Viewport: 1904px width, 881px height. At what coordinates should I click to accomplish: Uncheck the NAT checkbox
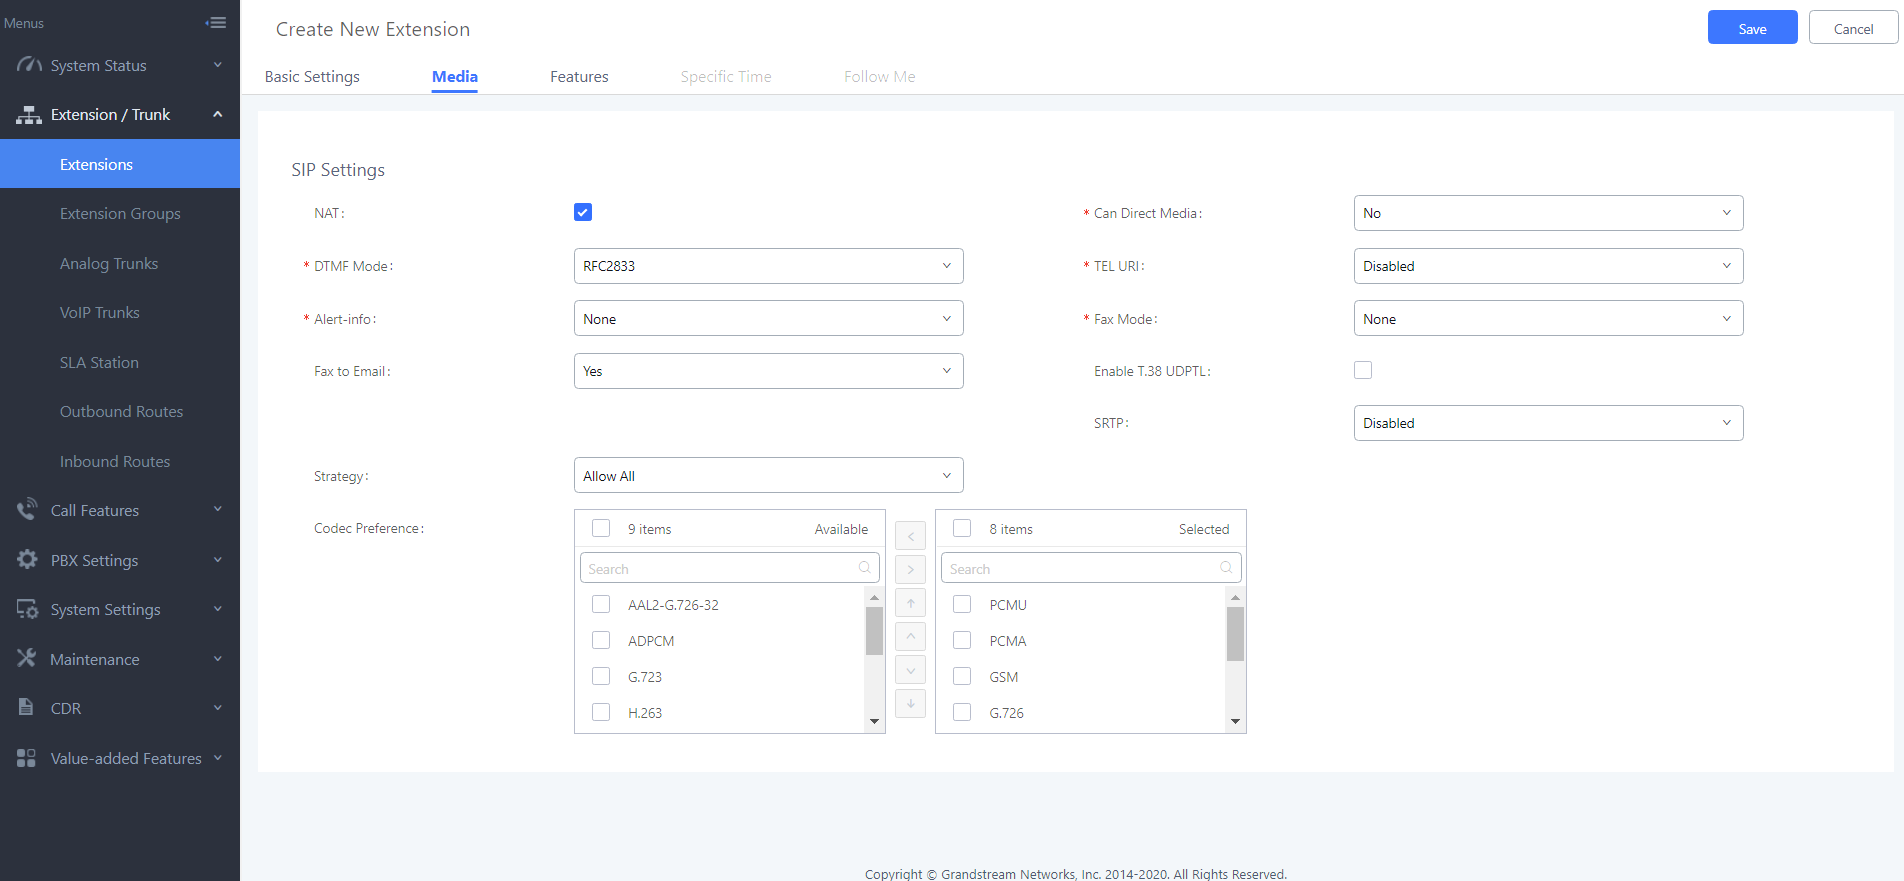(x=583, y=212)
